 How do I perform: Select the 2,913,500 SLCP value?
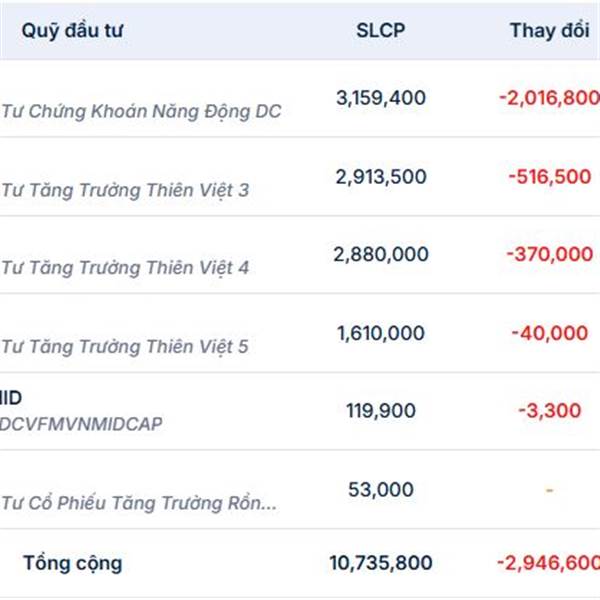[x=380, y=176]
